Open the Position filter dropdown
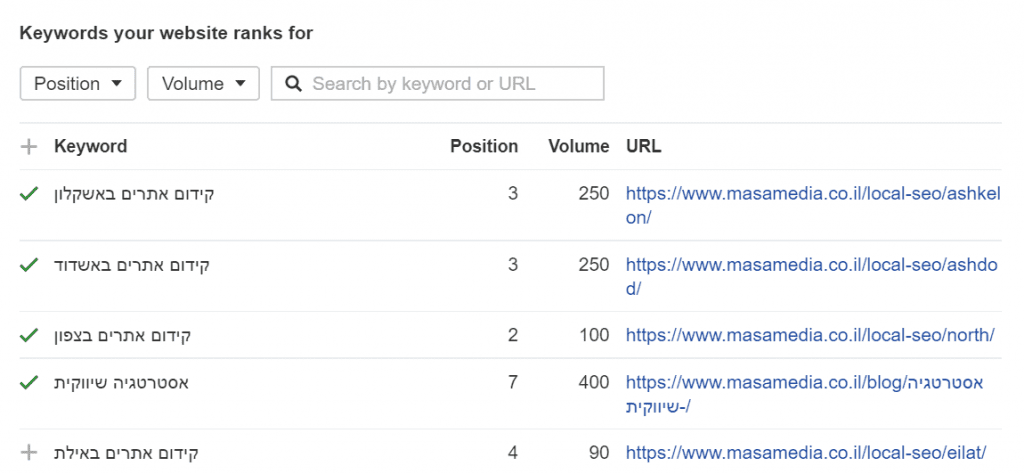 coord(78,84)
